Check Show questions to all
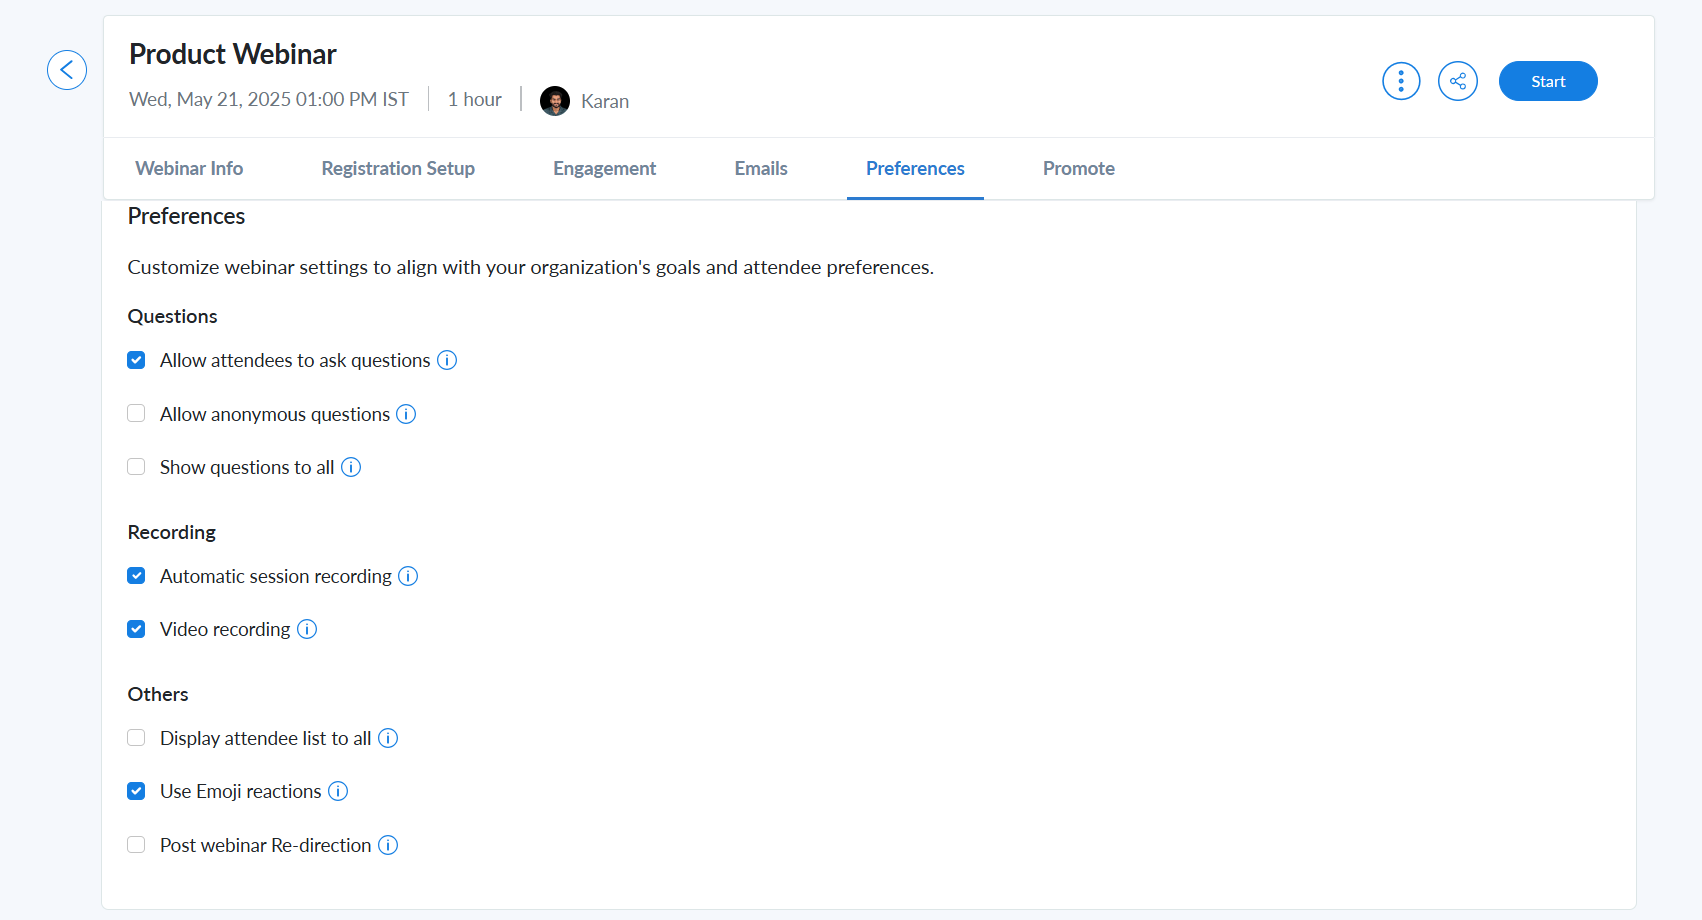Image resolution: width=1702 pixels, height=920 pixels. pyautogui.click(x=136, y=467)
